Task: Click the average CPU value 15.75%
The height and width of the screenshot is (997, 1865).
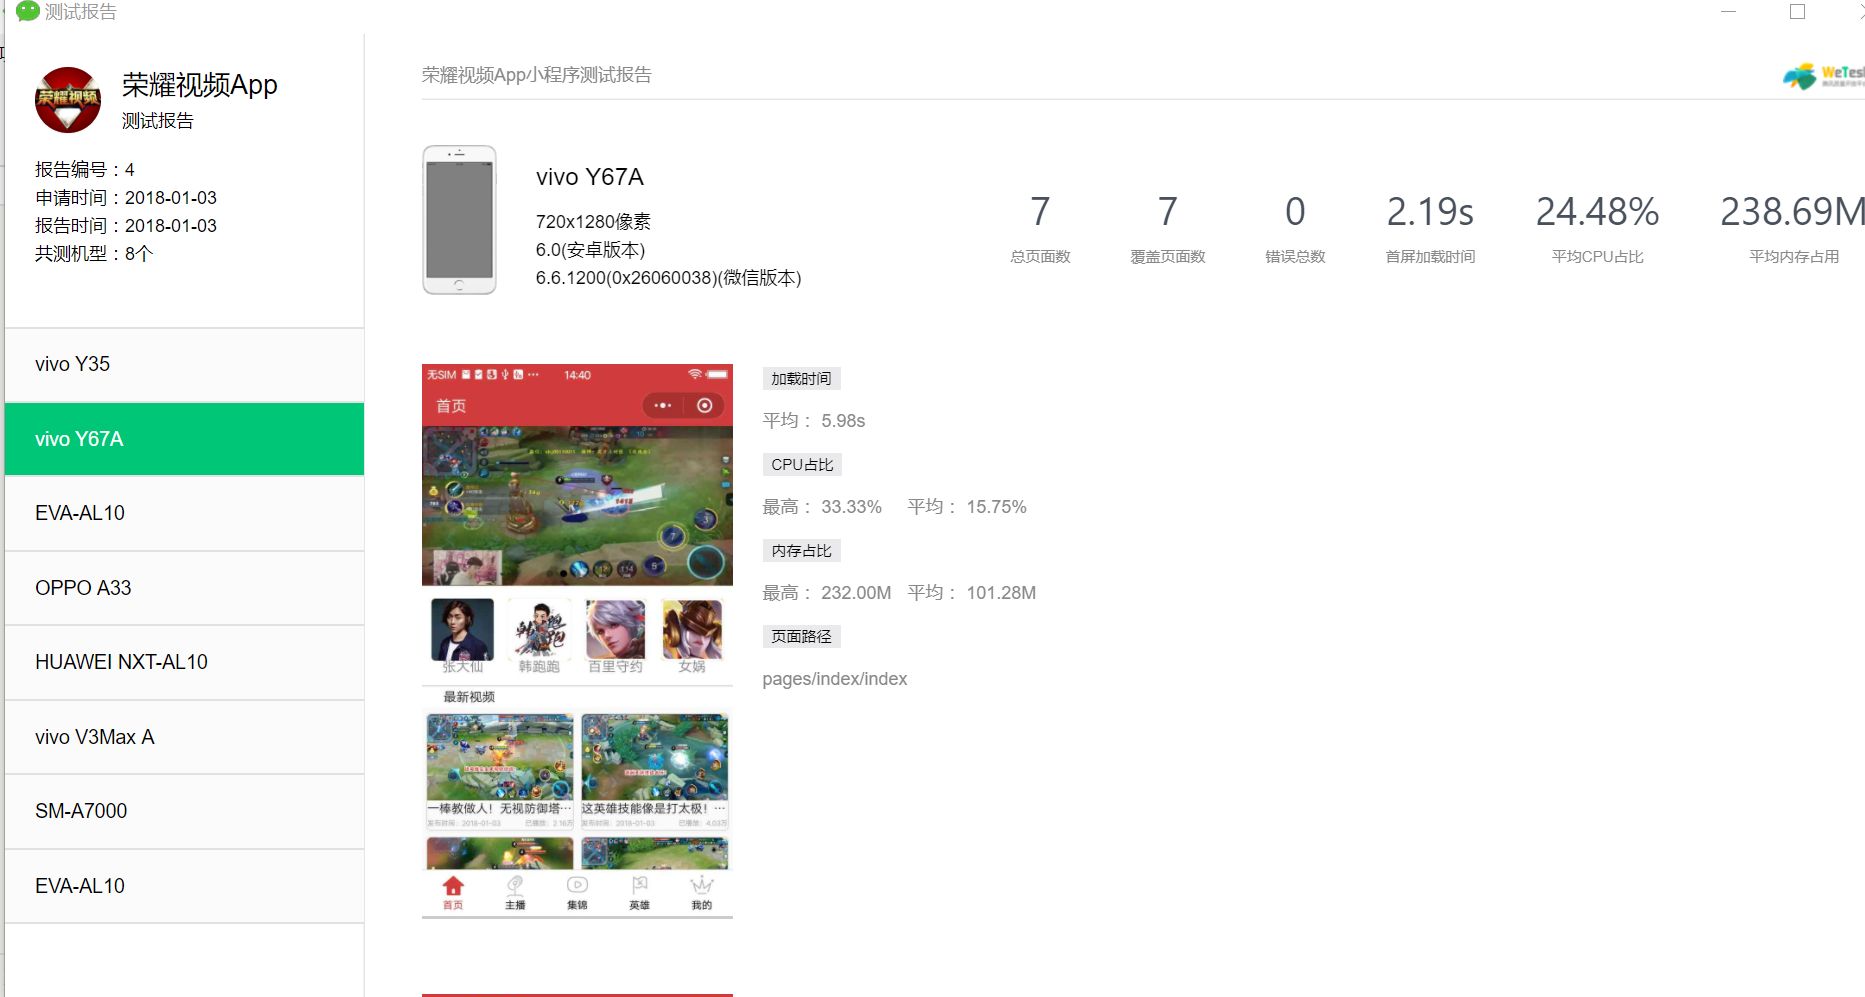Action: [x=996, y=507]
